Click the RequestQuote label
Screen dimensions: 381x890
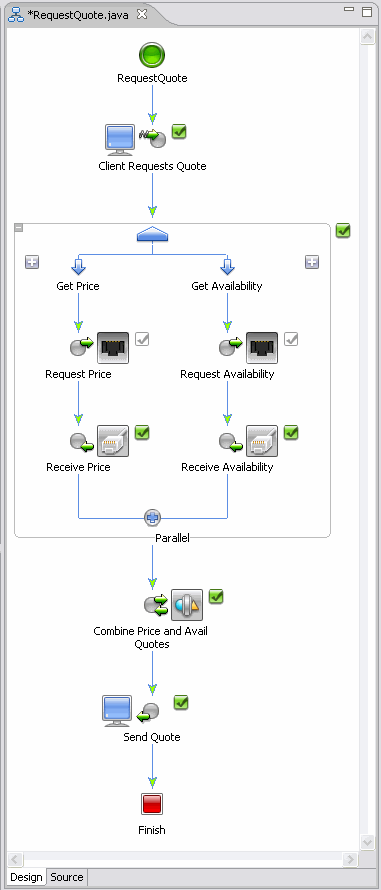coord(152,78)
